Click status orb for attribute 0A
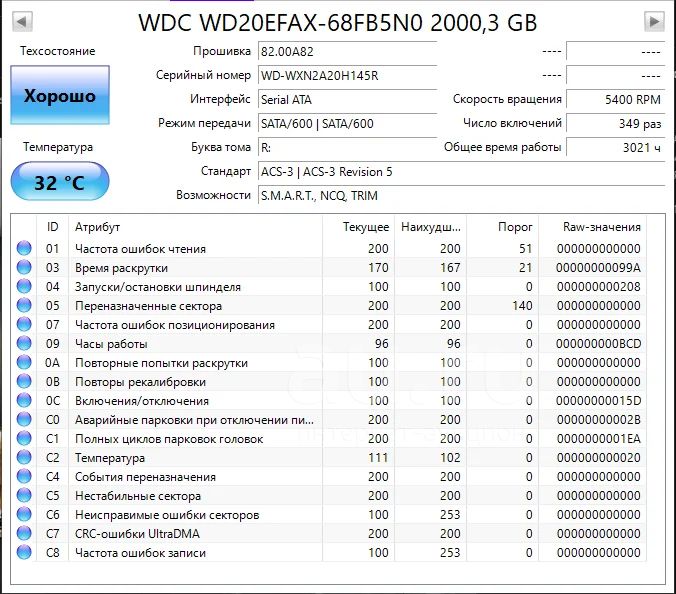The width and height of the screenshot is (676, 594). pyautogui.click(x=24, y=362)
